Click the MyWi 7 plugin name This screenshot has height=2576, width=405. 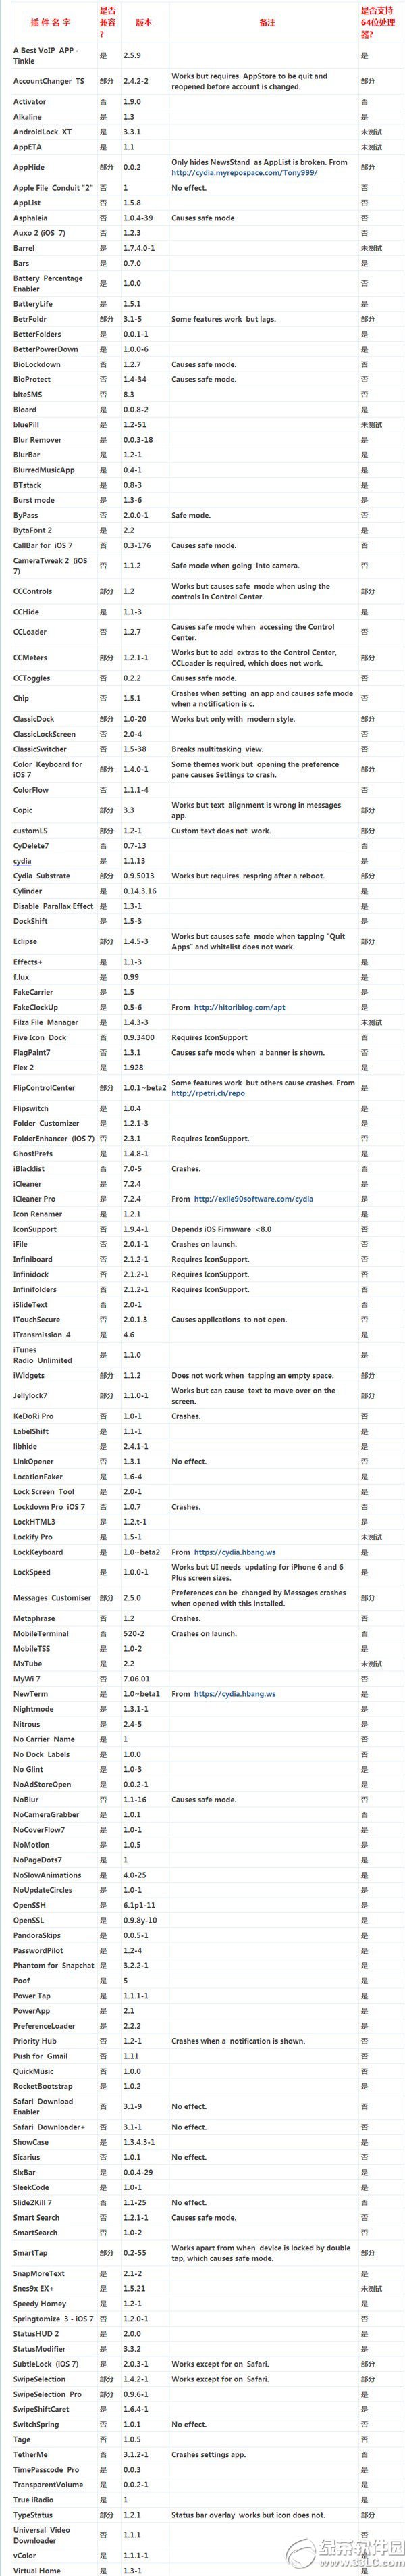click(27, 1679)
